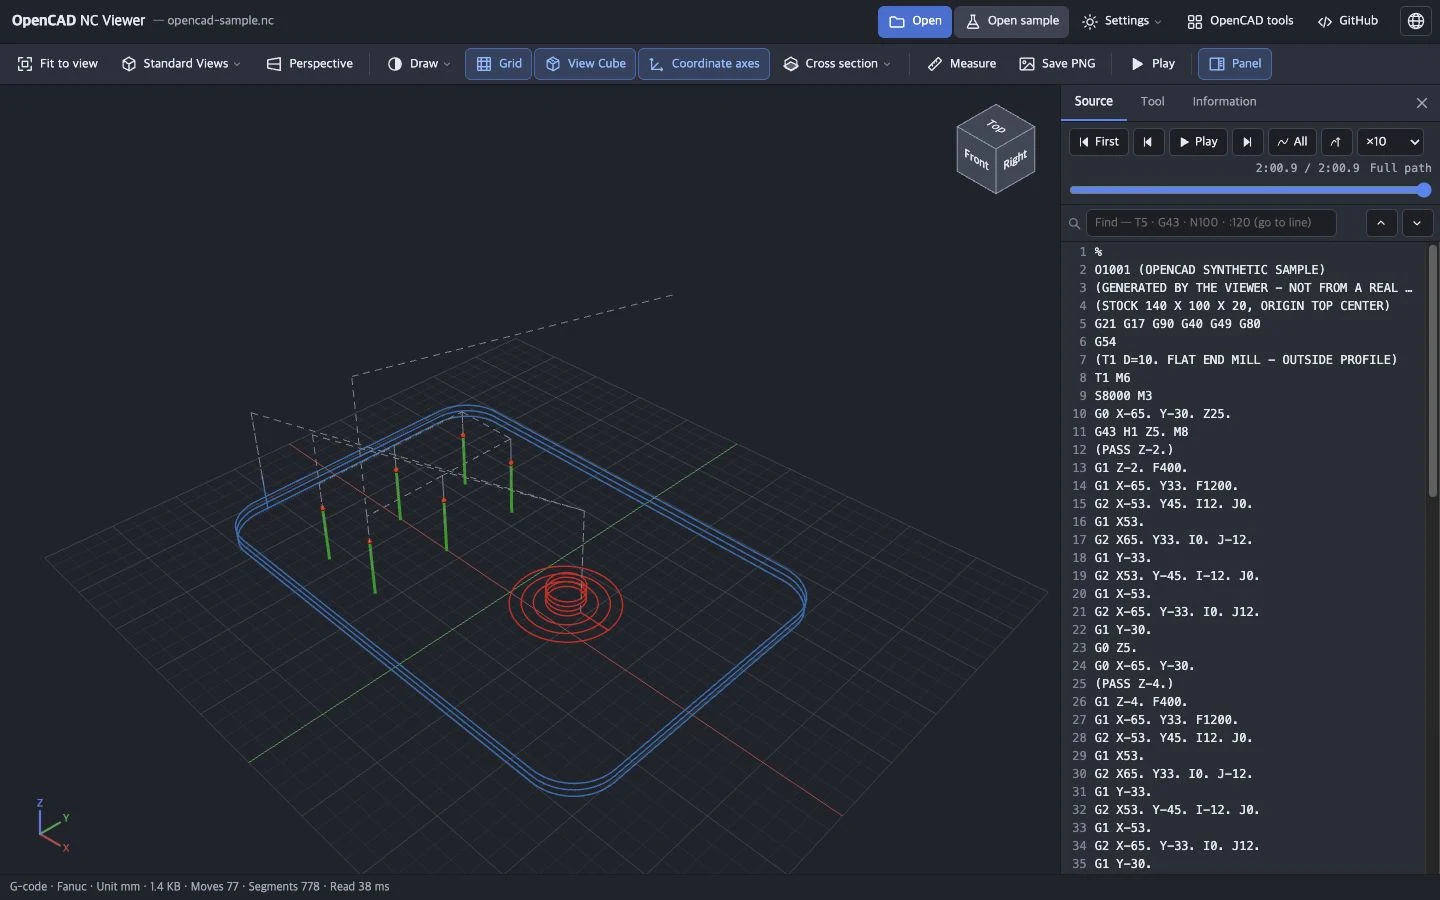The image size is (1440, 900).
Task: Select source line 8 'T1 M6'
Action: click(x=1245, y=378)
